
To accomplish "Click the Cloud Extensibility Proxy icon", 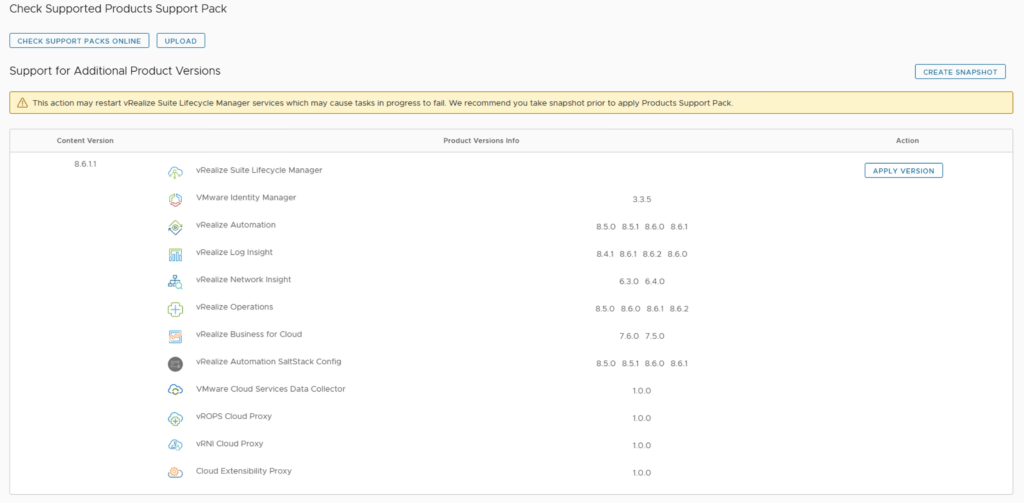I will [x=175, y=472].
